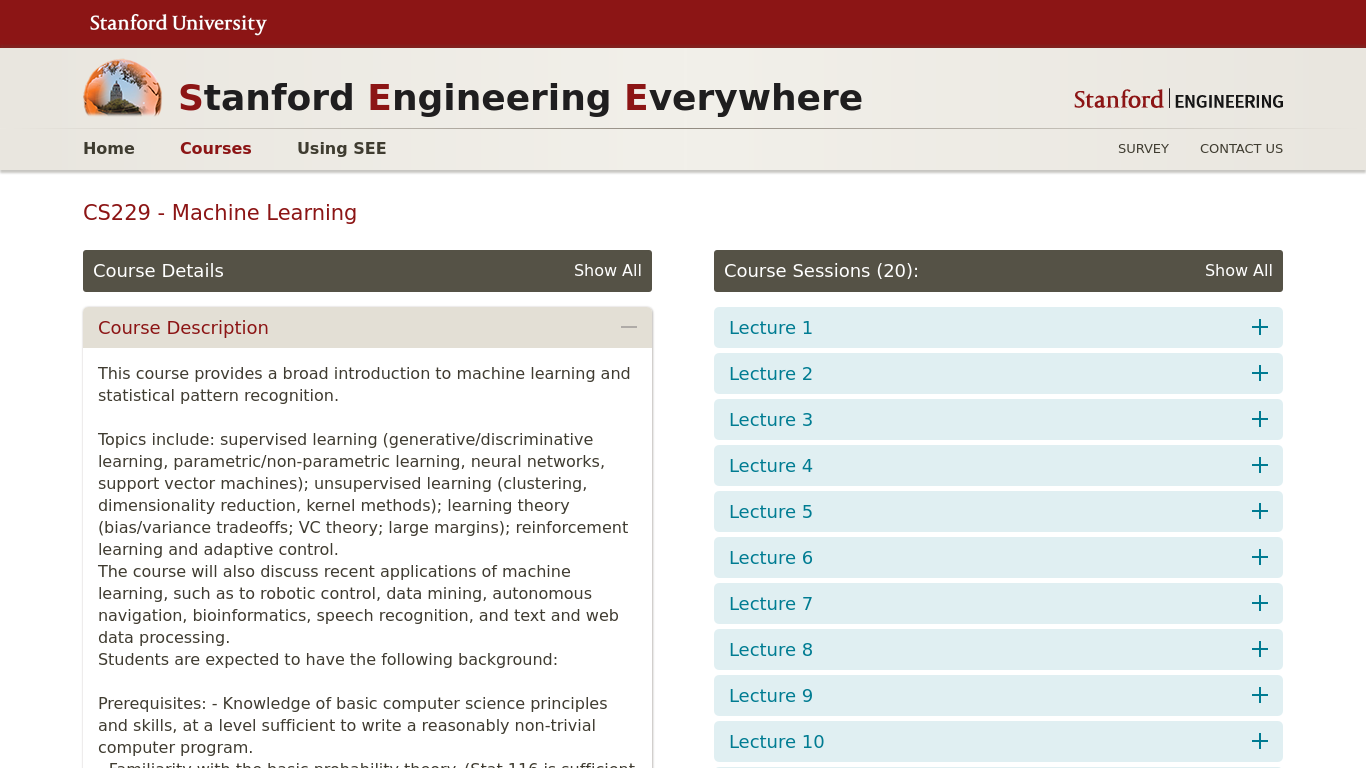This screenshot has height=768, width=1366.
Task: Expand Lecture 10 with its plus icon
Action: 1260,741
